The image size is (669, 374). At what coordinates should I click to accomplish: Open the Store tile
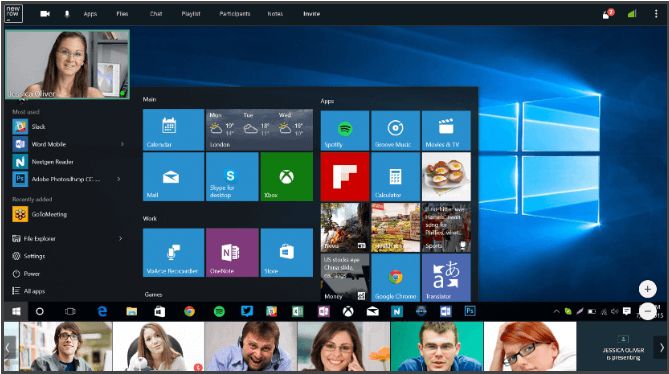tap(287, 252)
